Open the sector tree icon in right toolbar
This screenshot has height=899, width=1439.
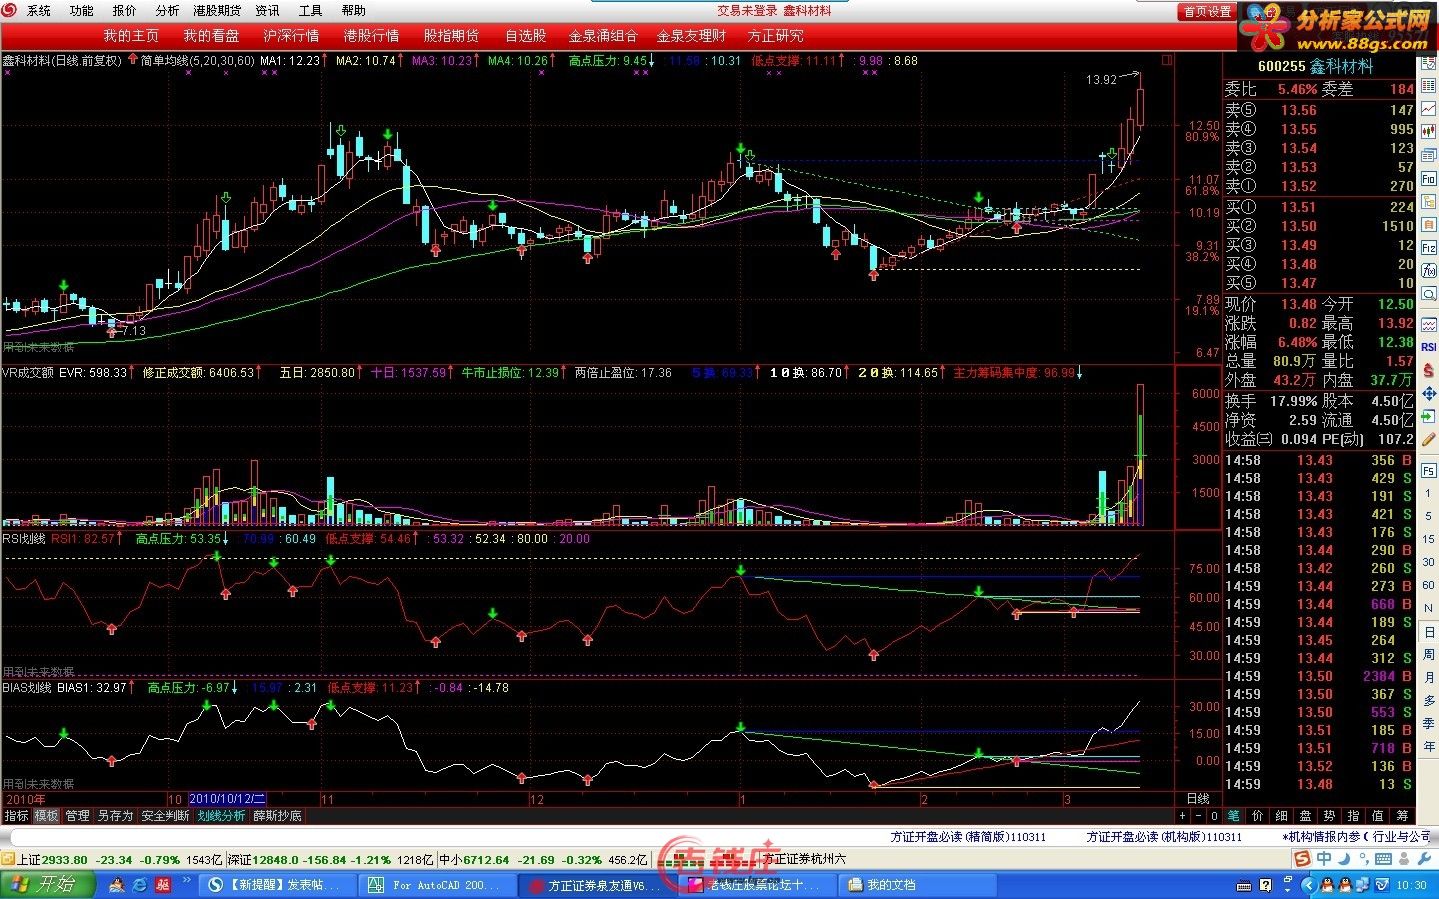coord(1428,202)
